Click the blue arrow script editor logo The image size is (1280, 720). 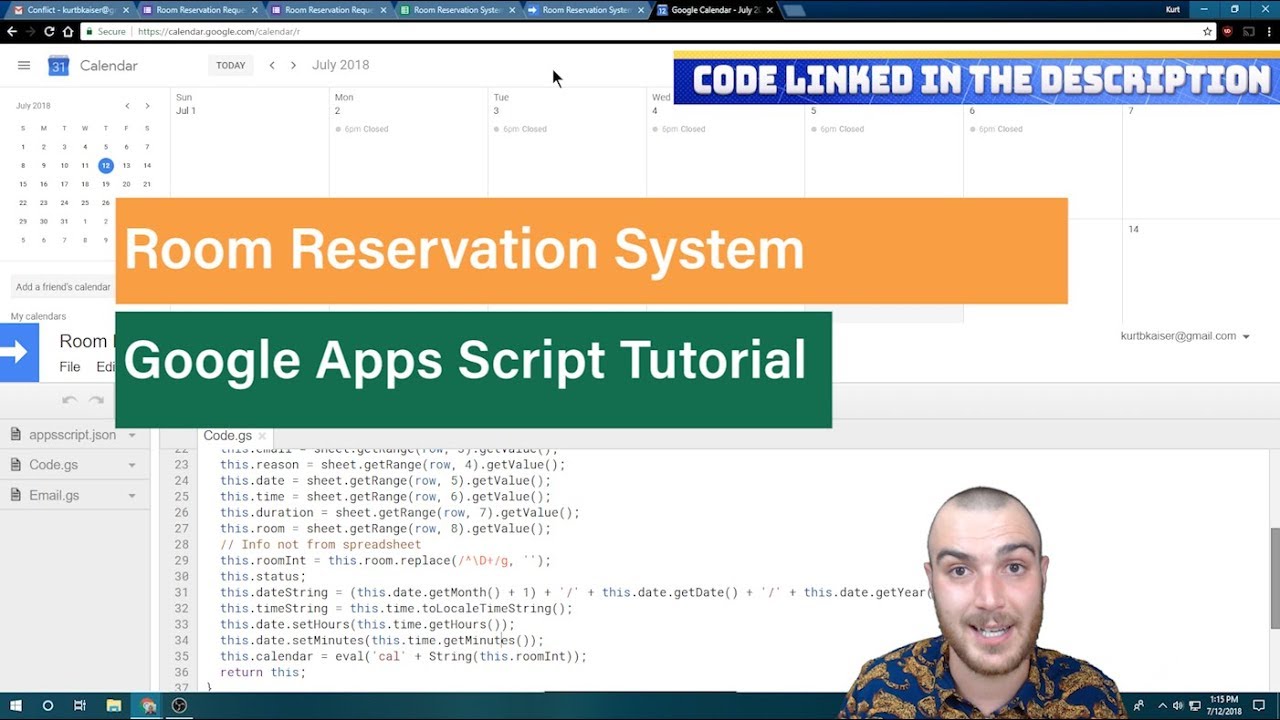click(19, 352)
